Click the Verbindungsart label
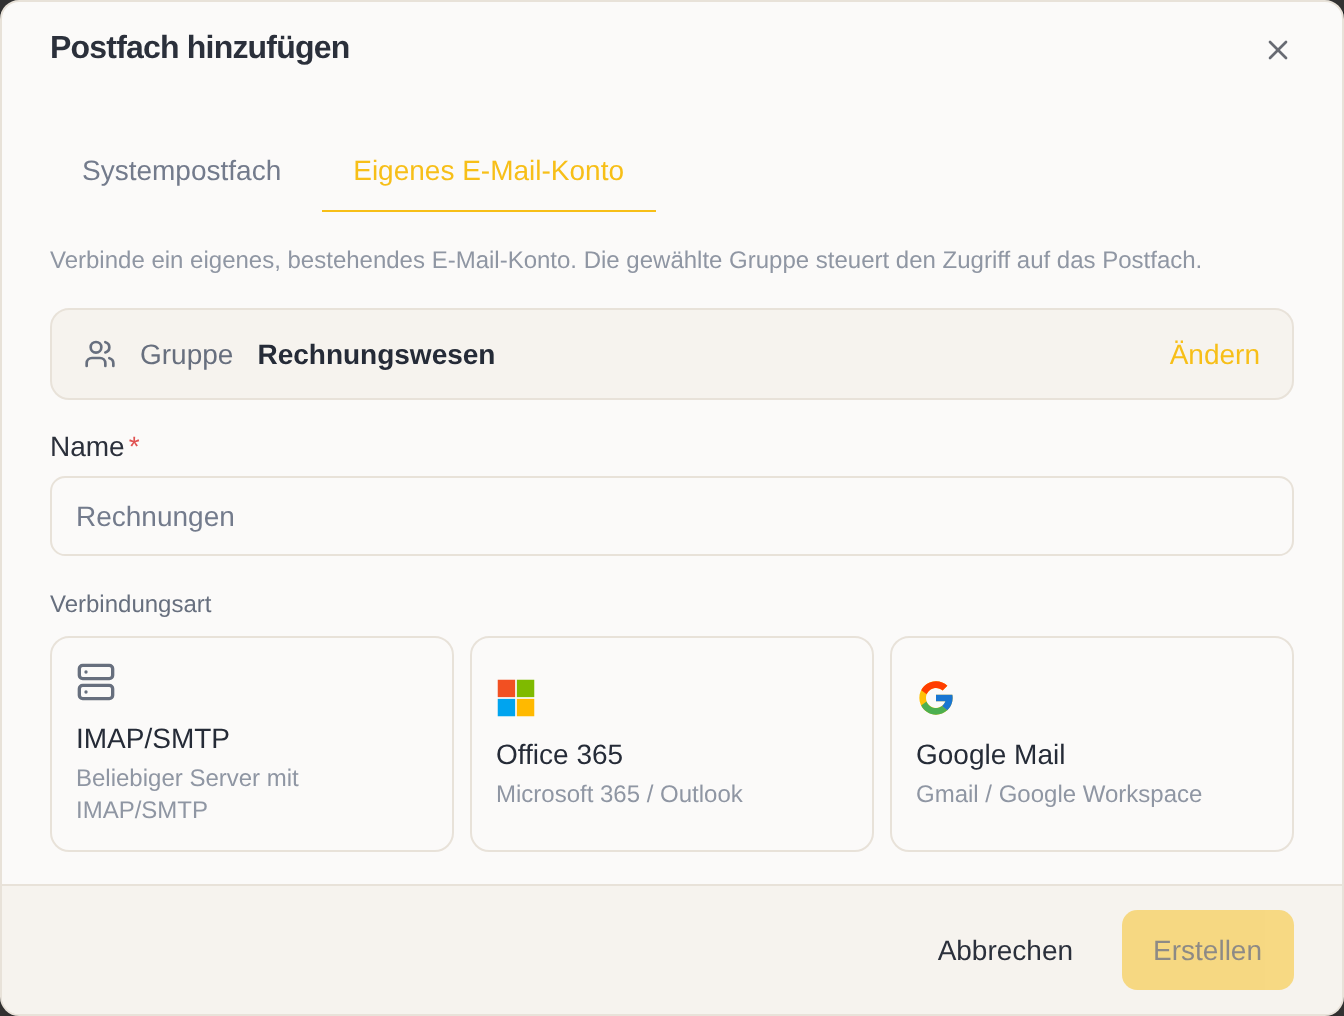Viewport: 1344px width, 1016px height. point(131,604)
